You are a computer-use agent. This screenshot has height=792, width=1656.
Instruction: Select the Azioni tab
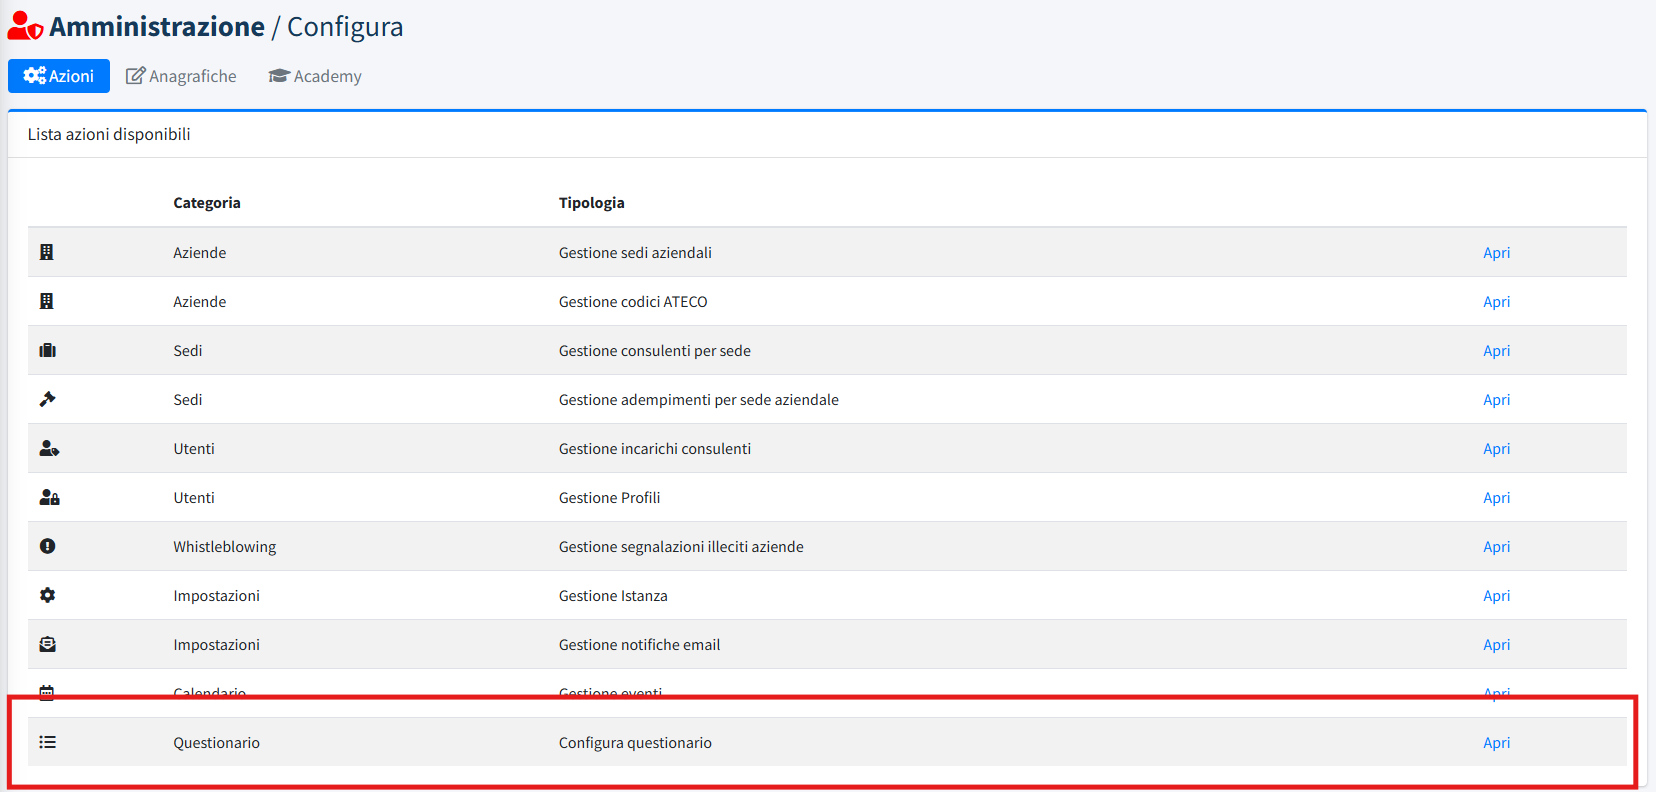coord(59,76)
